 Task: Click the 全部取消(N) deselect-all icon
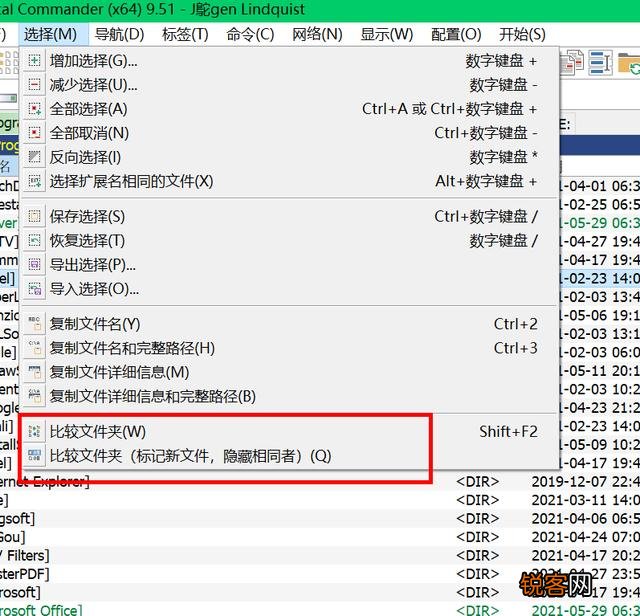(x=34, y=133)
